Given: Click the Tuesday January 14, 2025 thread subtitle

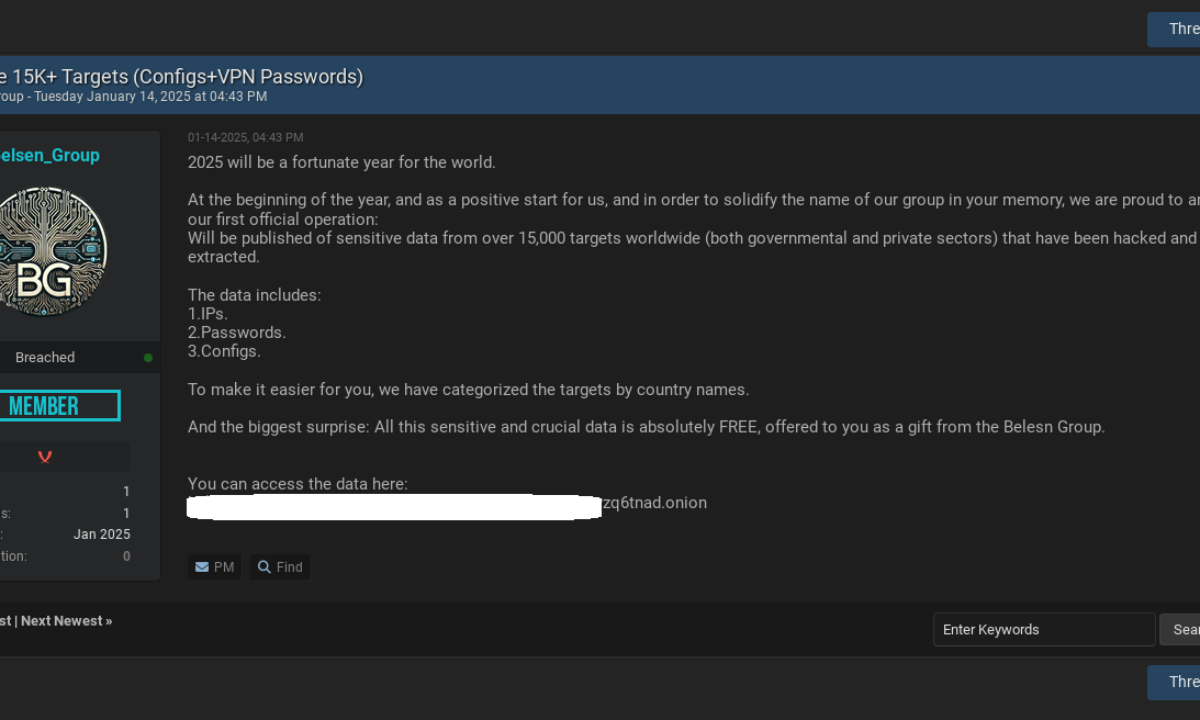Looking at the screenshot, I should (x=176, y=97).
